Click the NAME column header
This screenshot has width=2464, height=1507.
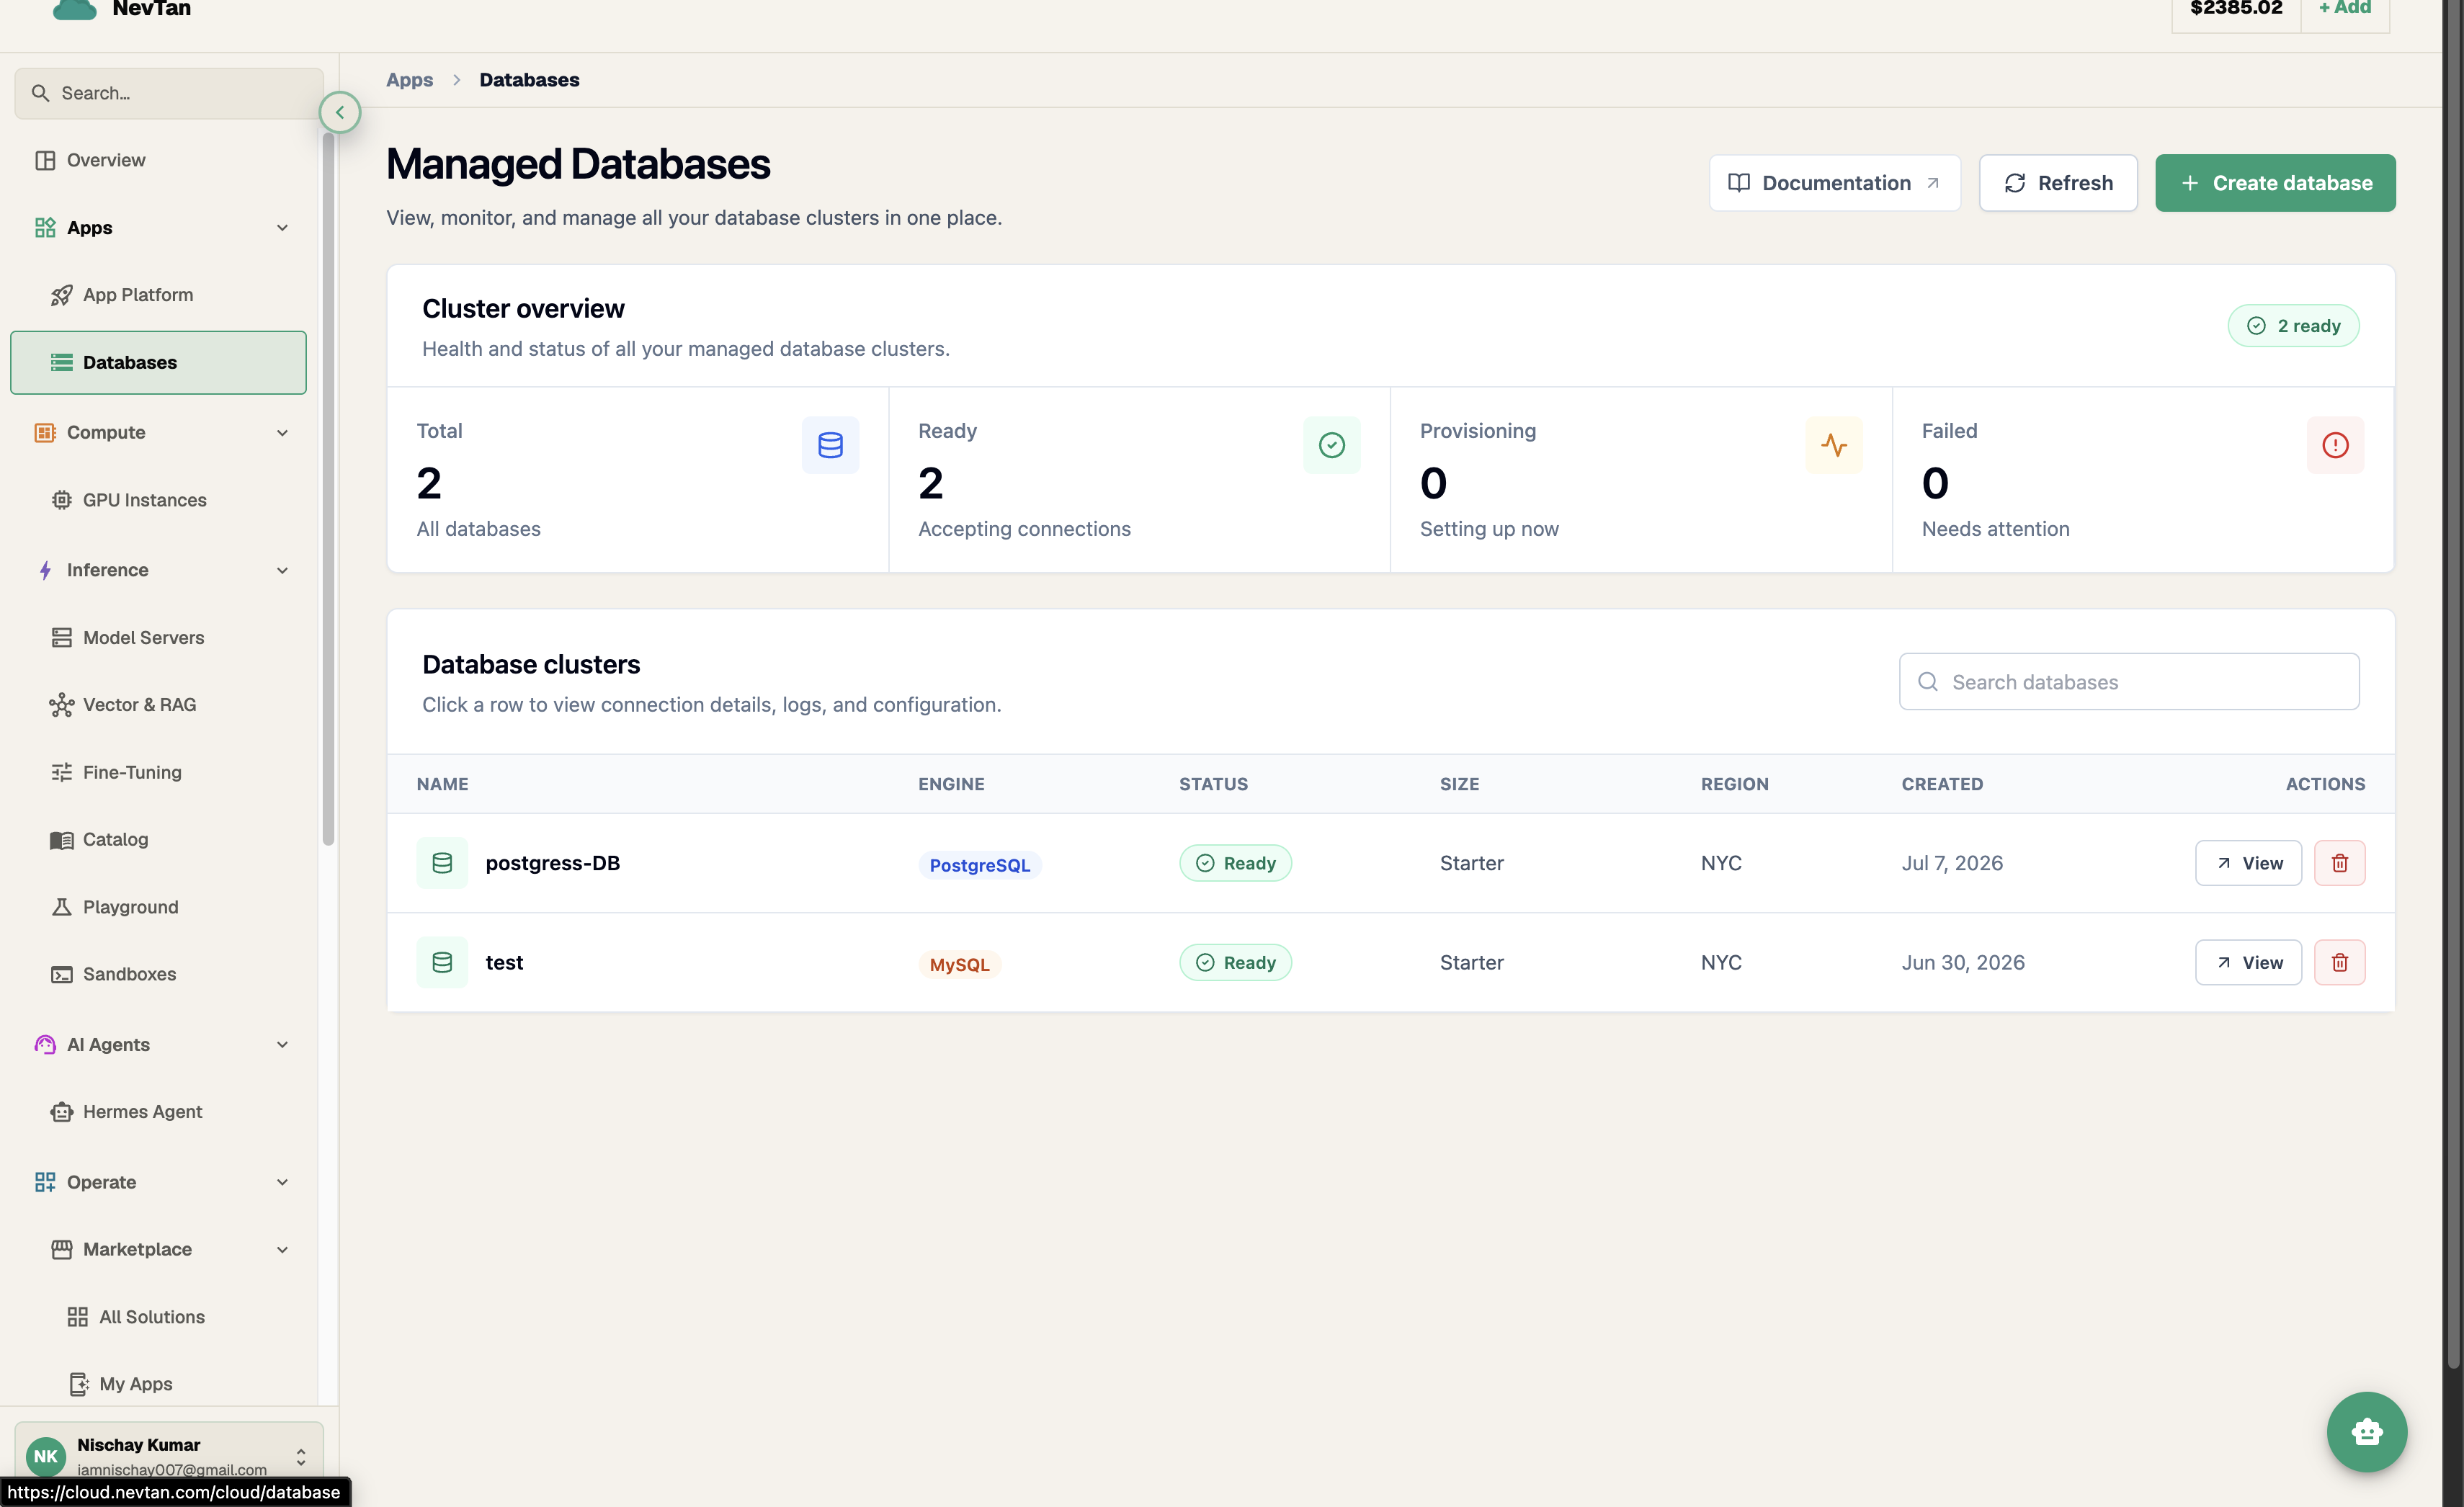[443, 784]
